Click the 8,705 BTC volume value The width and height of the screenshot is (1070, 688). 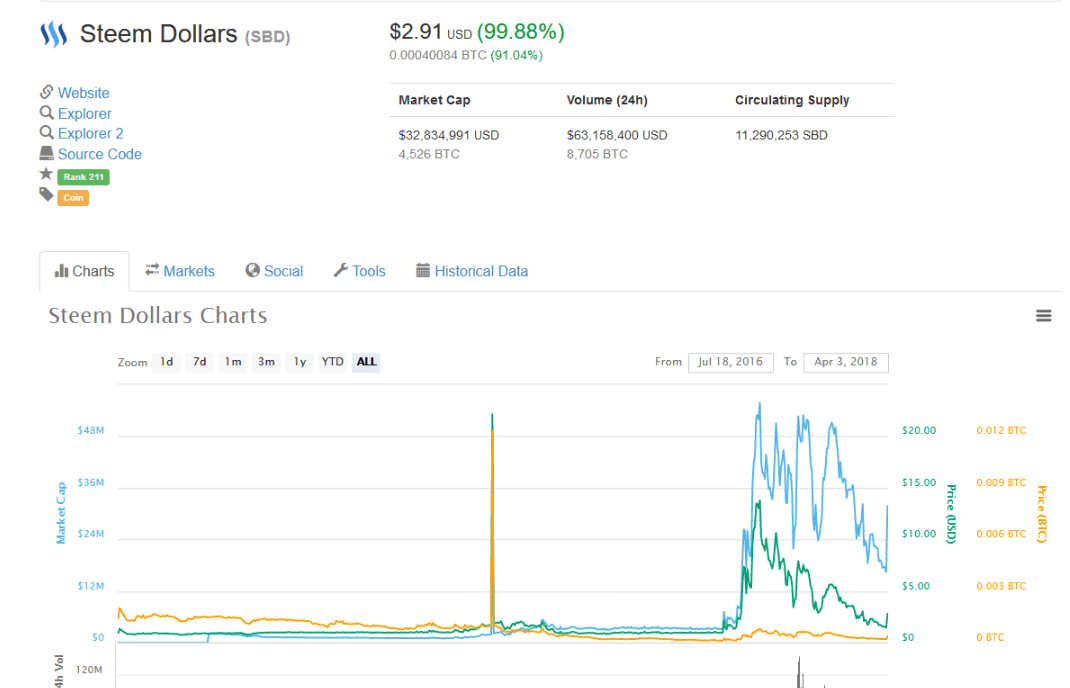(596, 154)
